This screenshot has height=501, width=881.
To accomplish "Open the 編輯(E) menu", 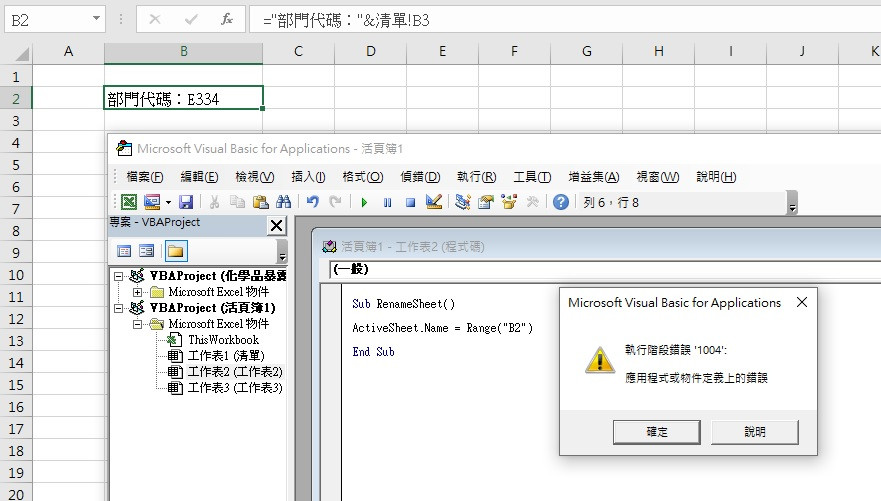I will tap(199, 177).
